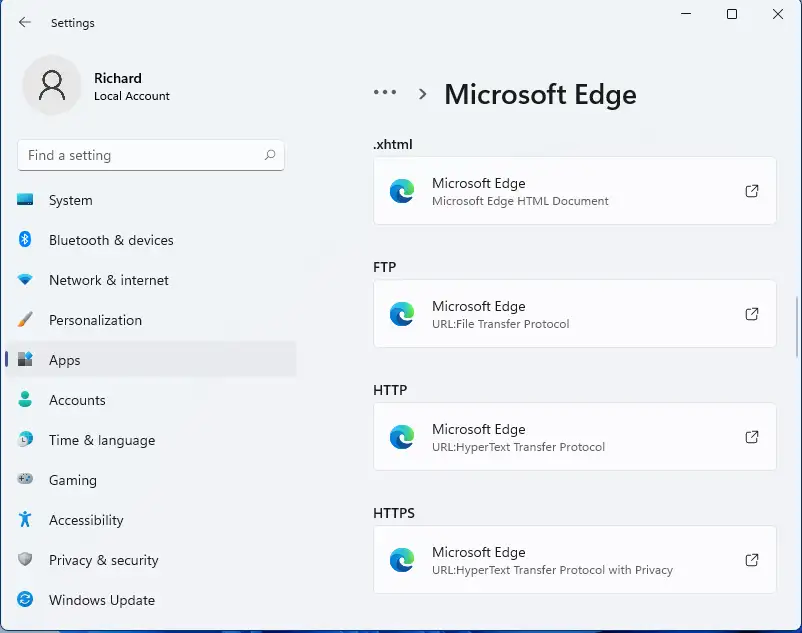Go back using the Settings back arrow
Viewport: 802px width, 633px height.
[x=24, y=22]
